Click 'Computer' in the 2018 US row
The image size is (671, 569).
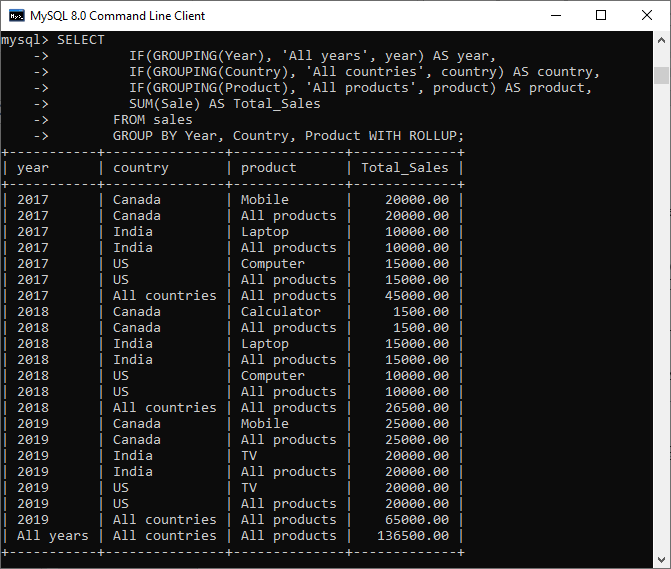(x=273, y=376)
